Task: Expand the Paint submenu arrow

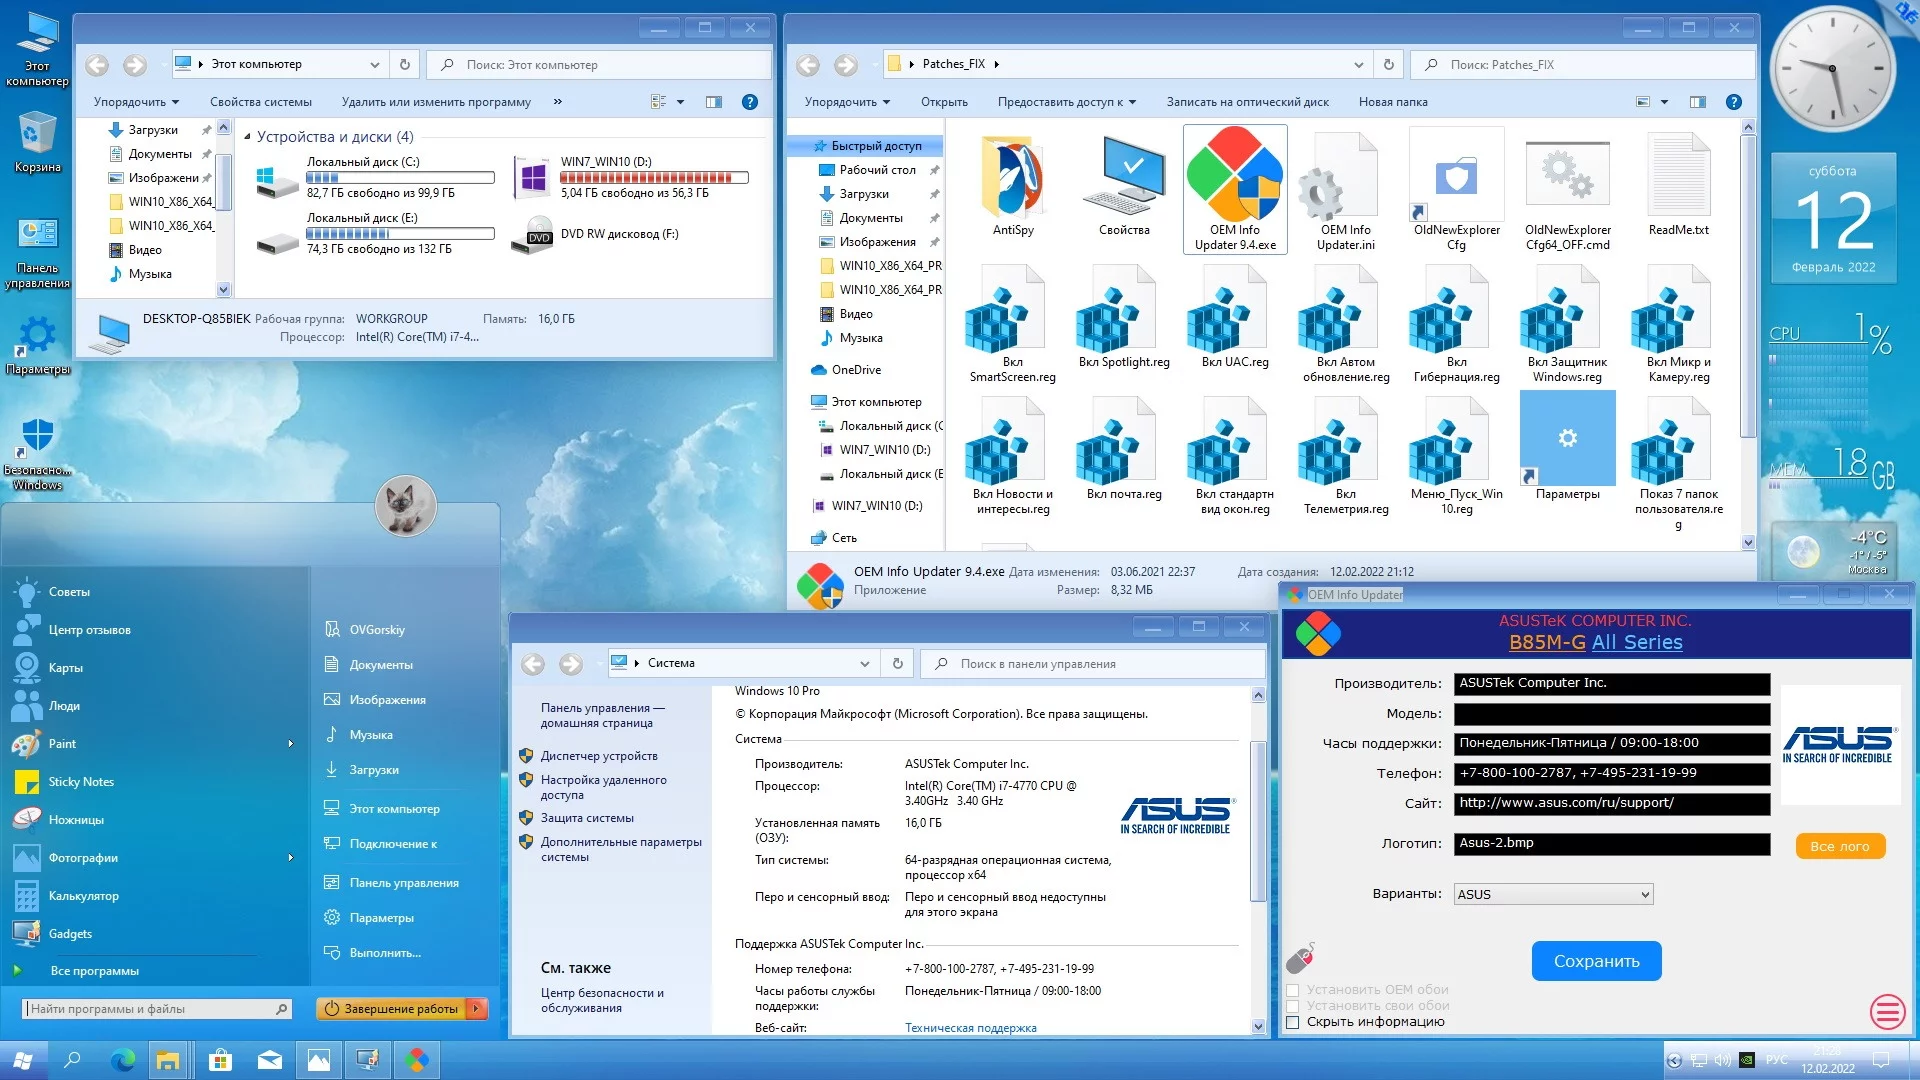Action: click(291, 744)
